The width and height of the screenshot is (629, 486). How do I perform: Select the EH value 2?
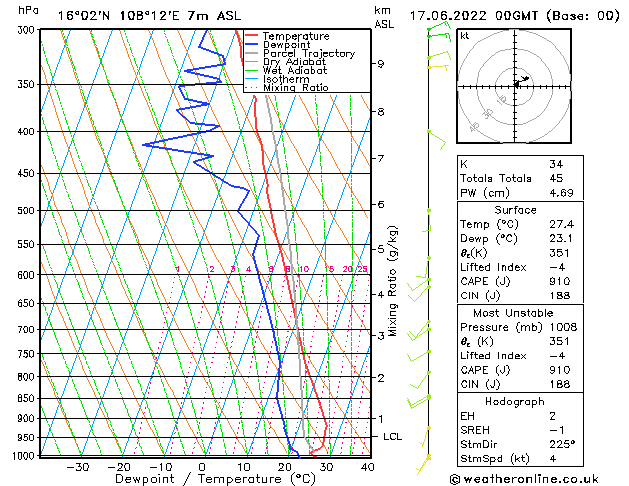553,416
